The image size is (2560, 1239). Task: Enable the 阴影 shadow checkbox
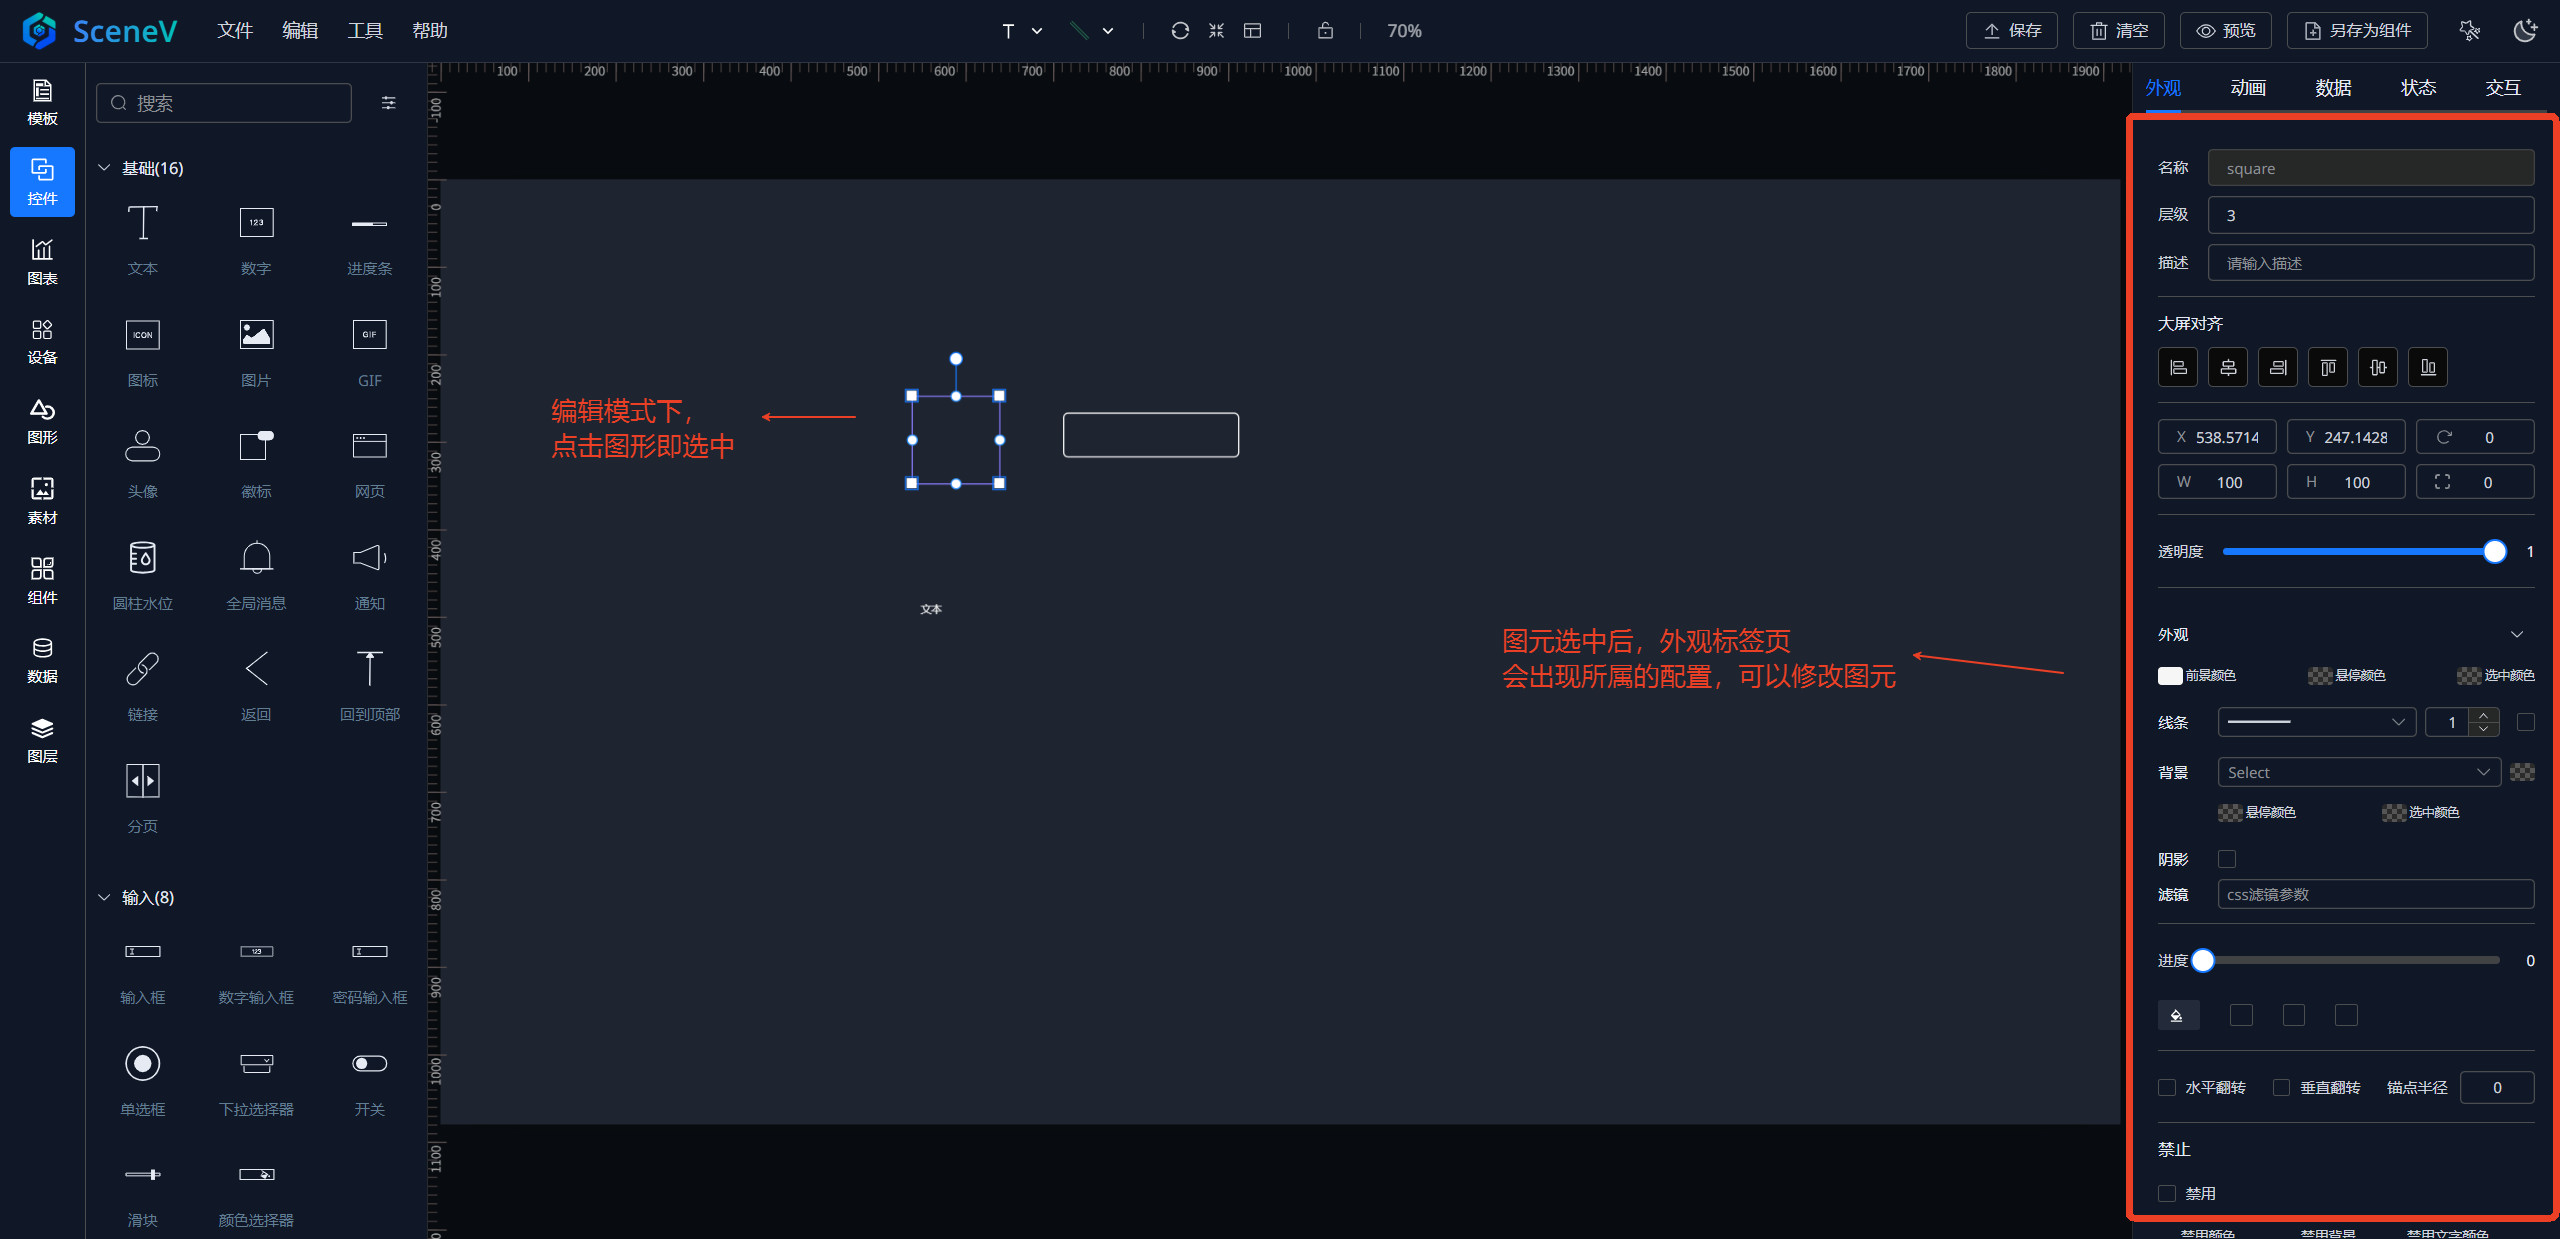tap(2227, 859)
